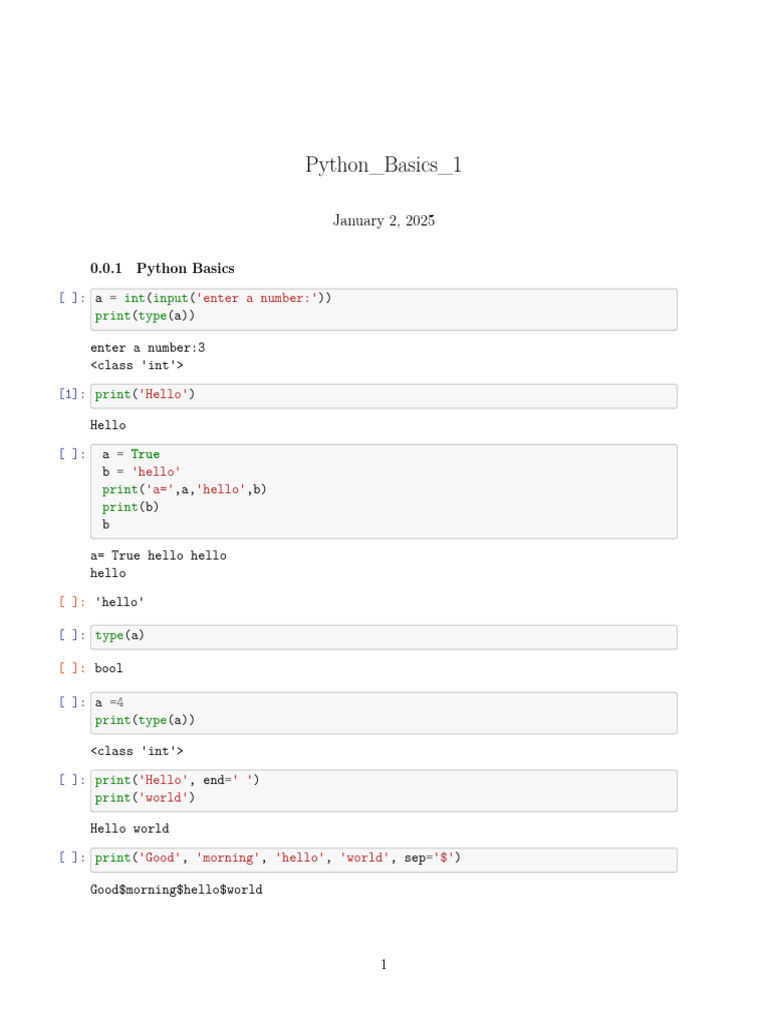This screenshot has height=1024, width=768.
Task: Click the bool output text
Action: [x=108, y=668]
